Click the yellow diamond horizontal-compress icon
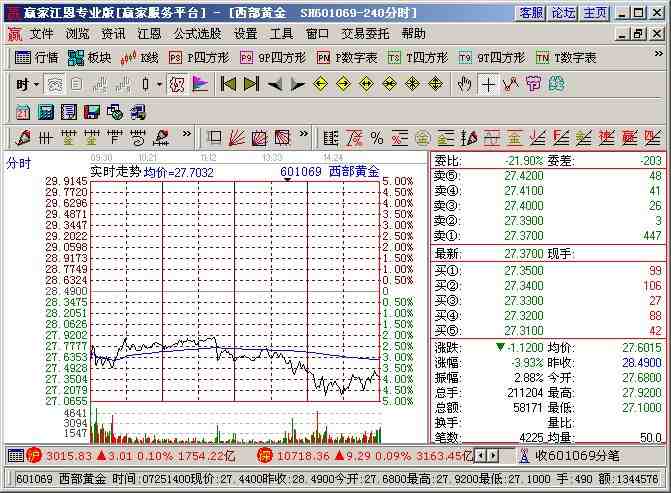This screenshot has height=493, width=671. coord(389,84)
